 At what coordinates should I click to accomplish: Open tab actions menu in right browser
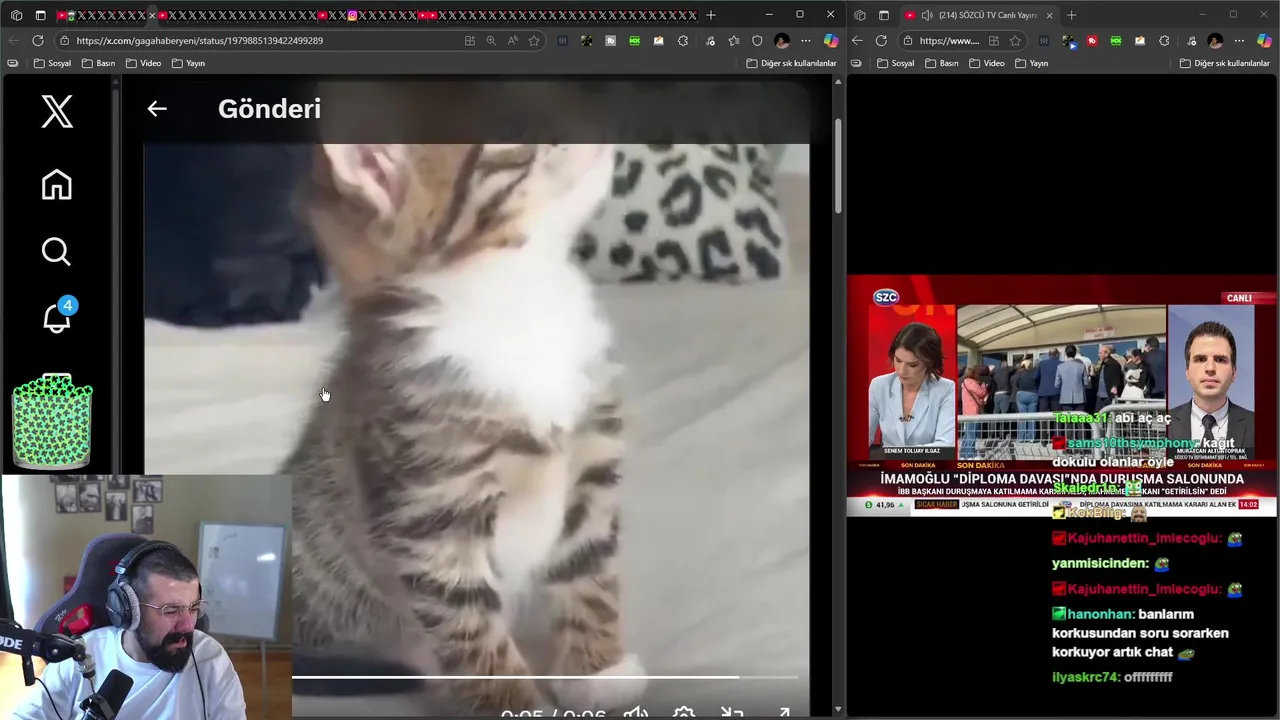click(884, 15)
